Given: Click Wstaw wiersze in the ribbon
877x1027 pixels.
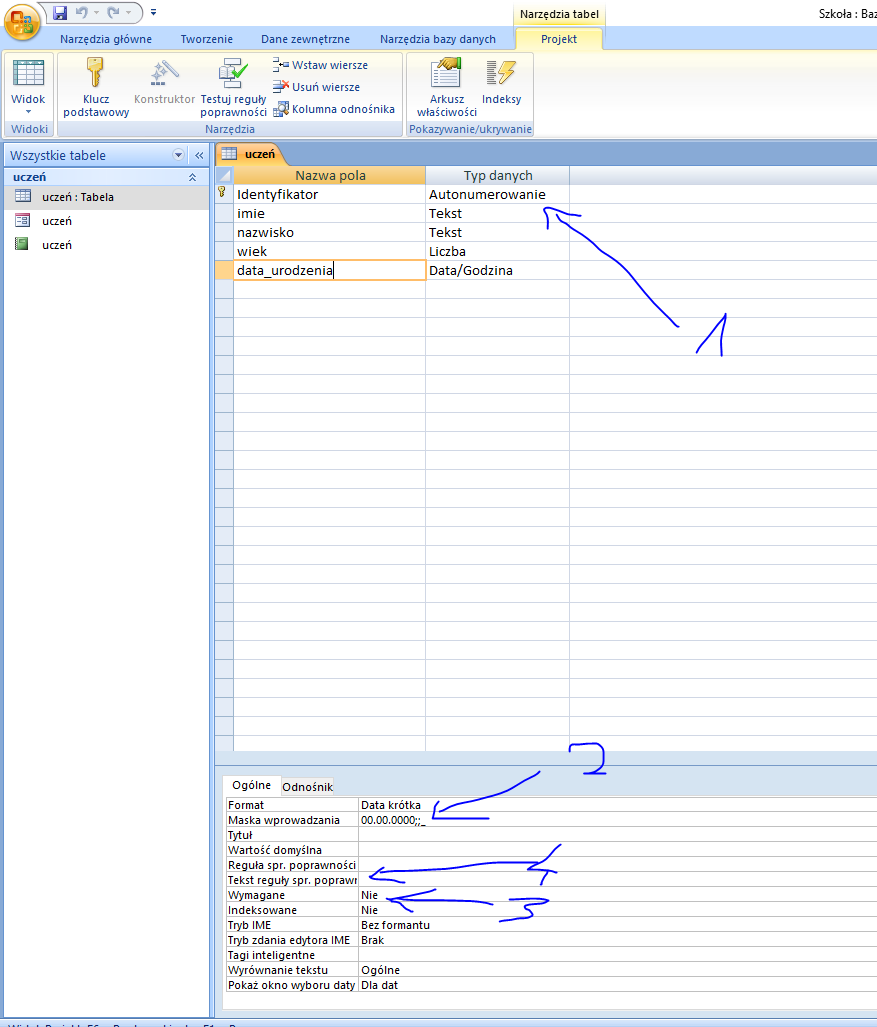Looking at the screenshot, I should click(x=320, y=65).
